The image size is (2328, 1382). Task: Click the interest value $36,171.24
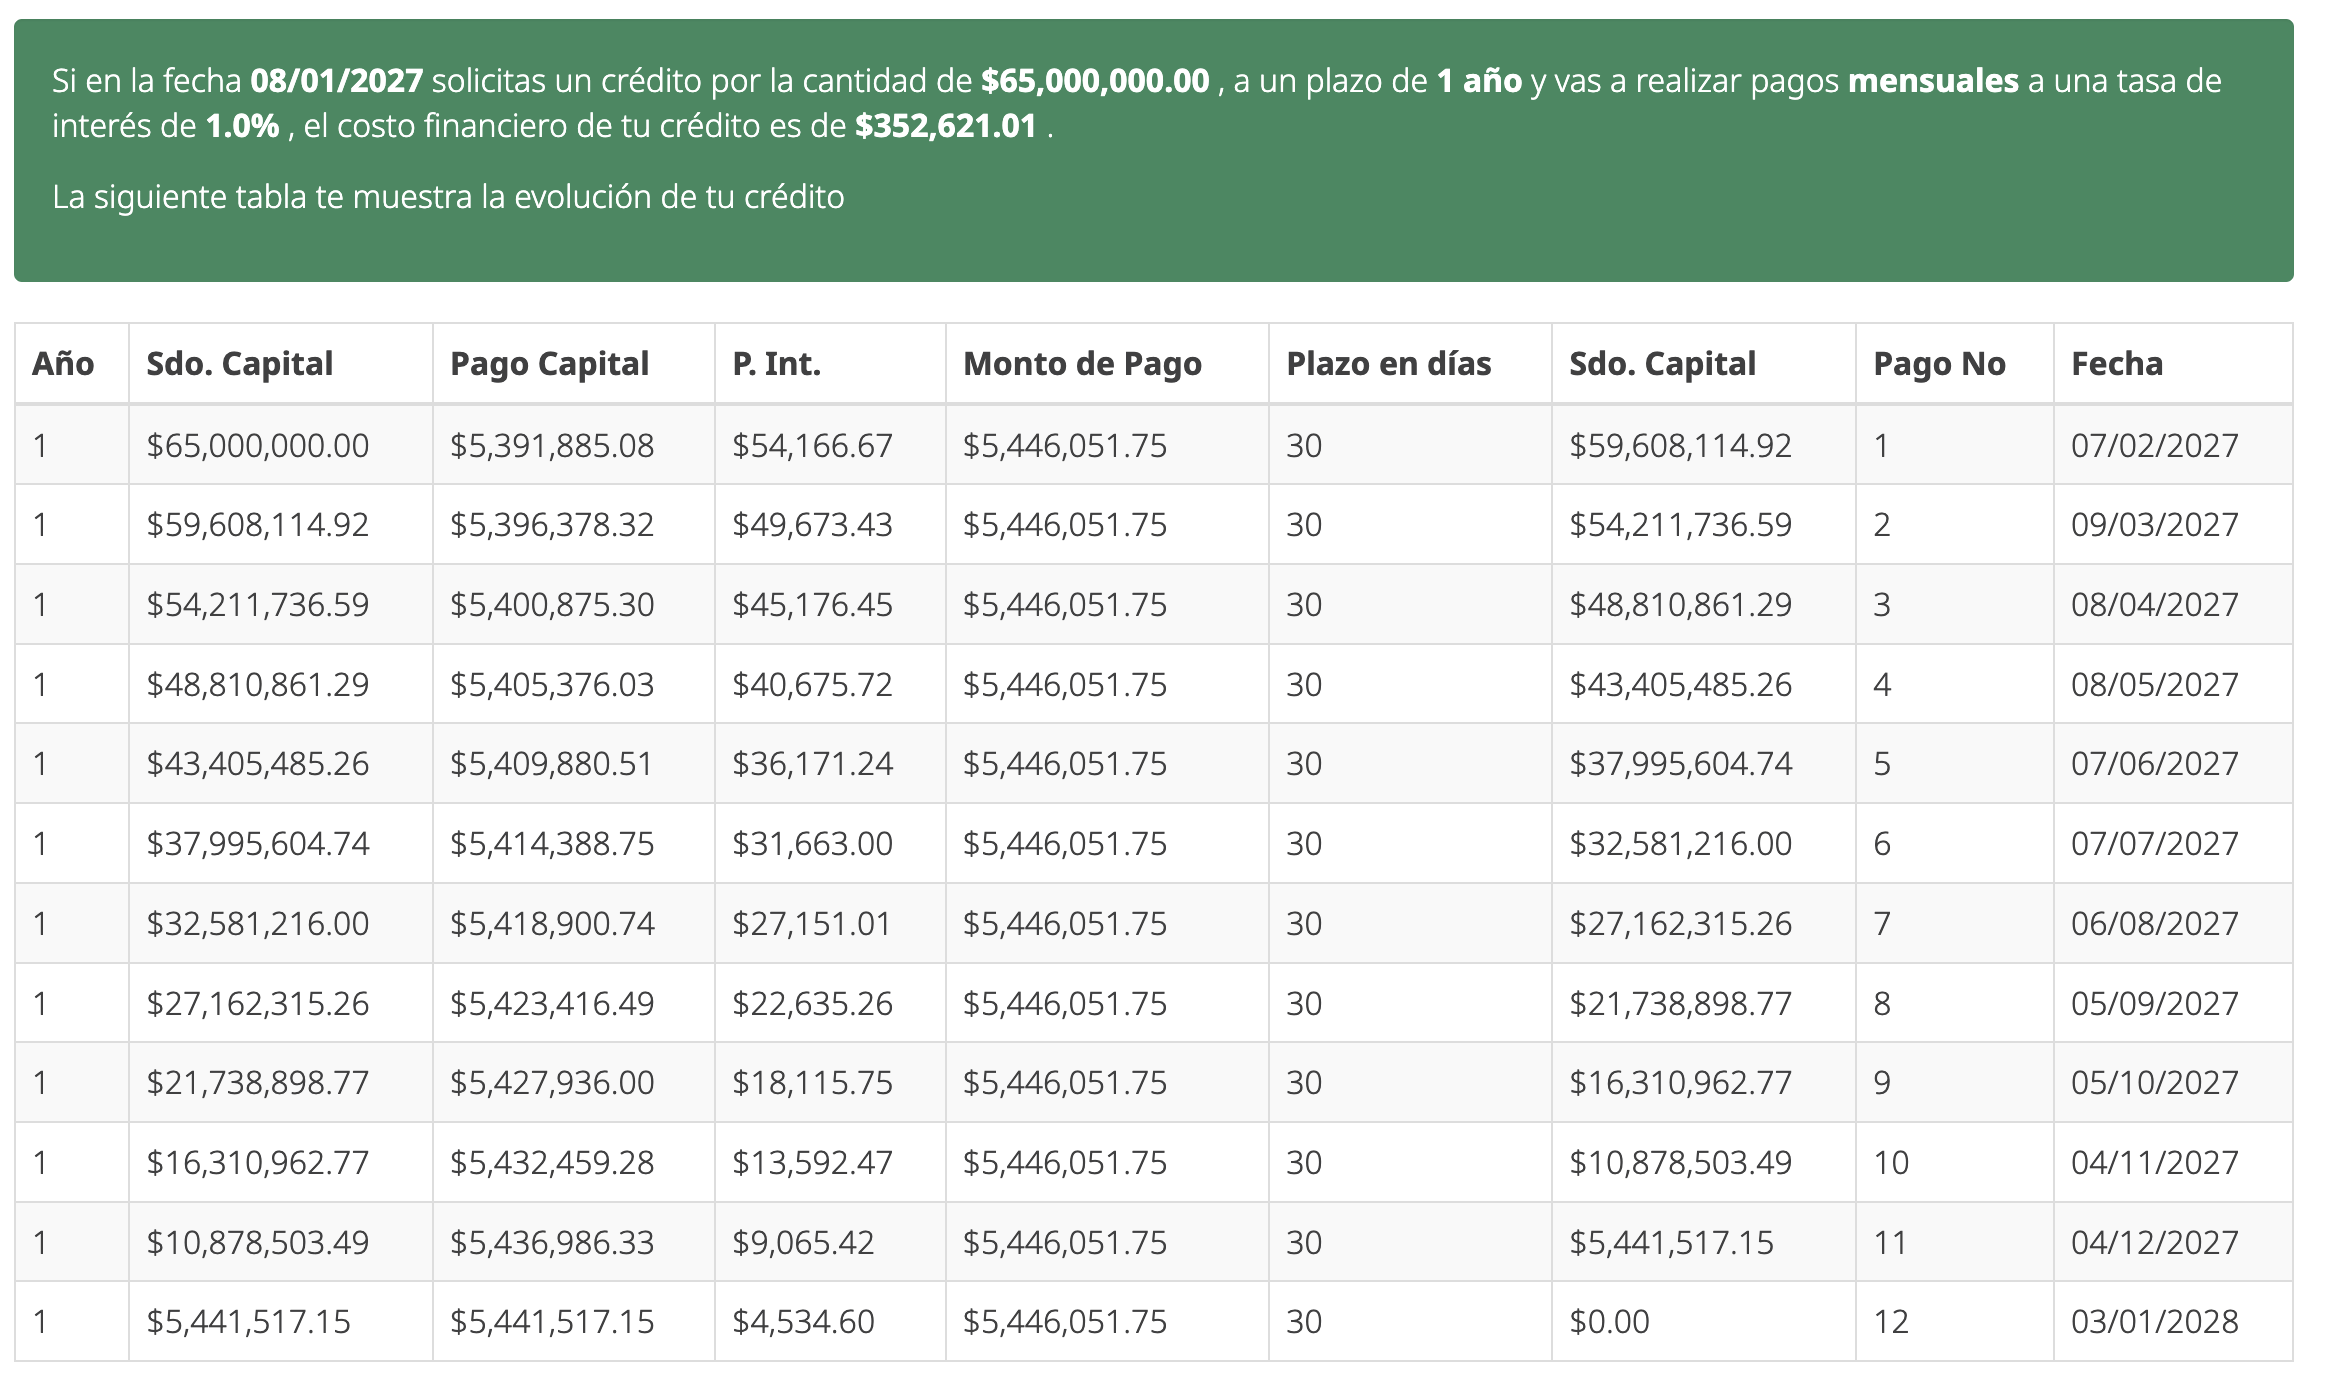click(812, 764)
